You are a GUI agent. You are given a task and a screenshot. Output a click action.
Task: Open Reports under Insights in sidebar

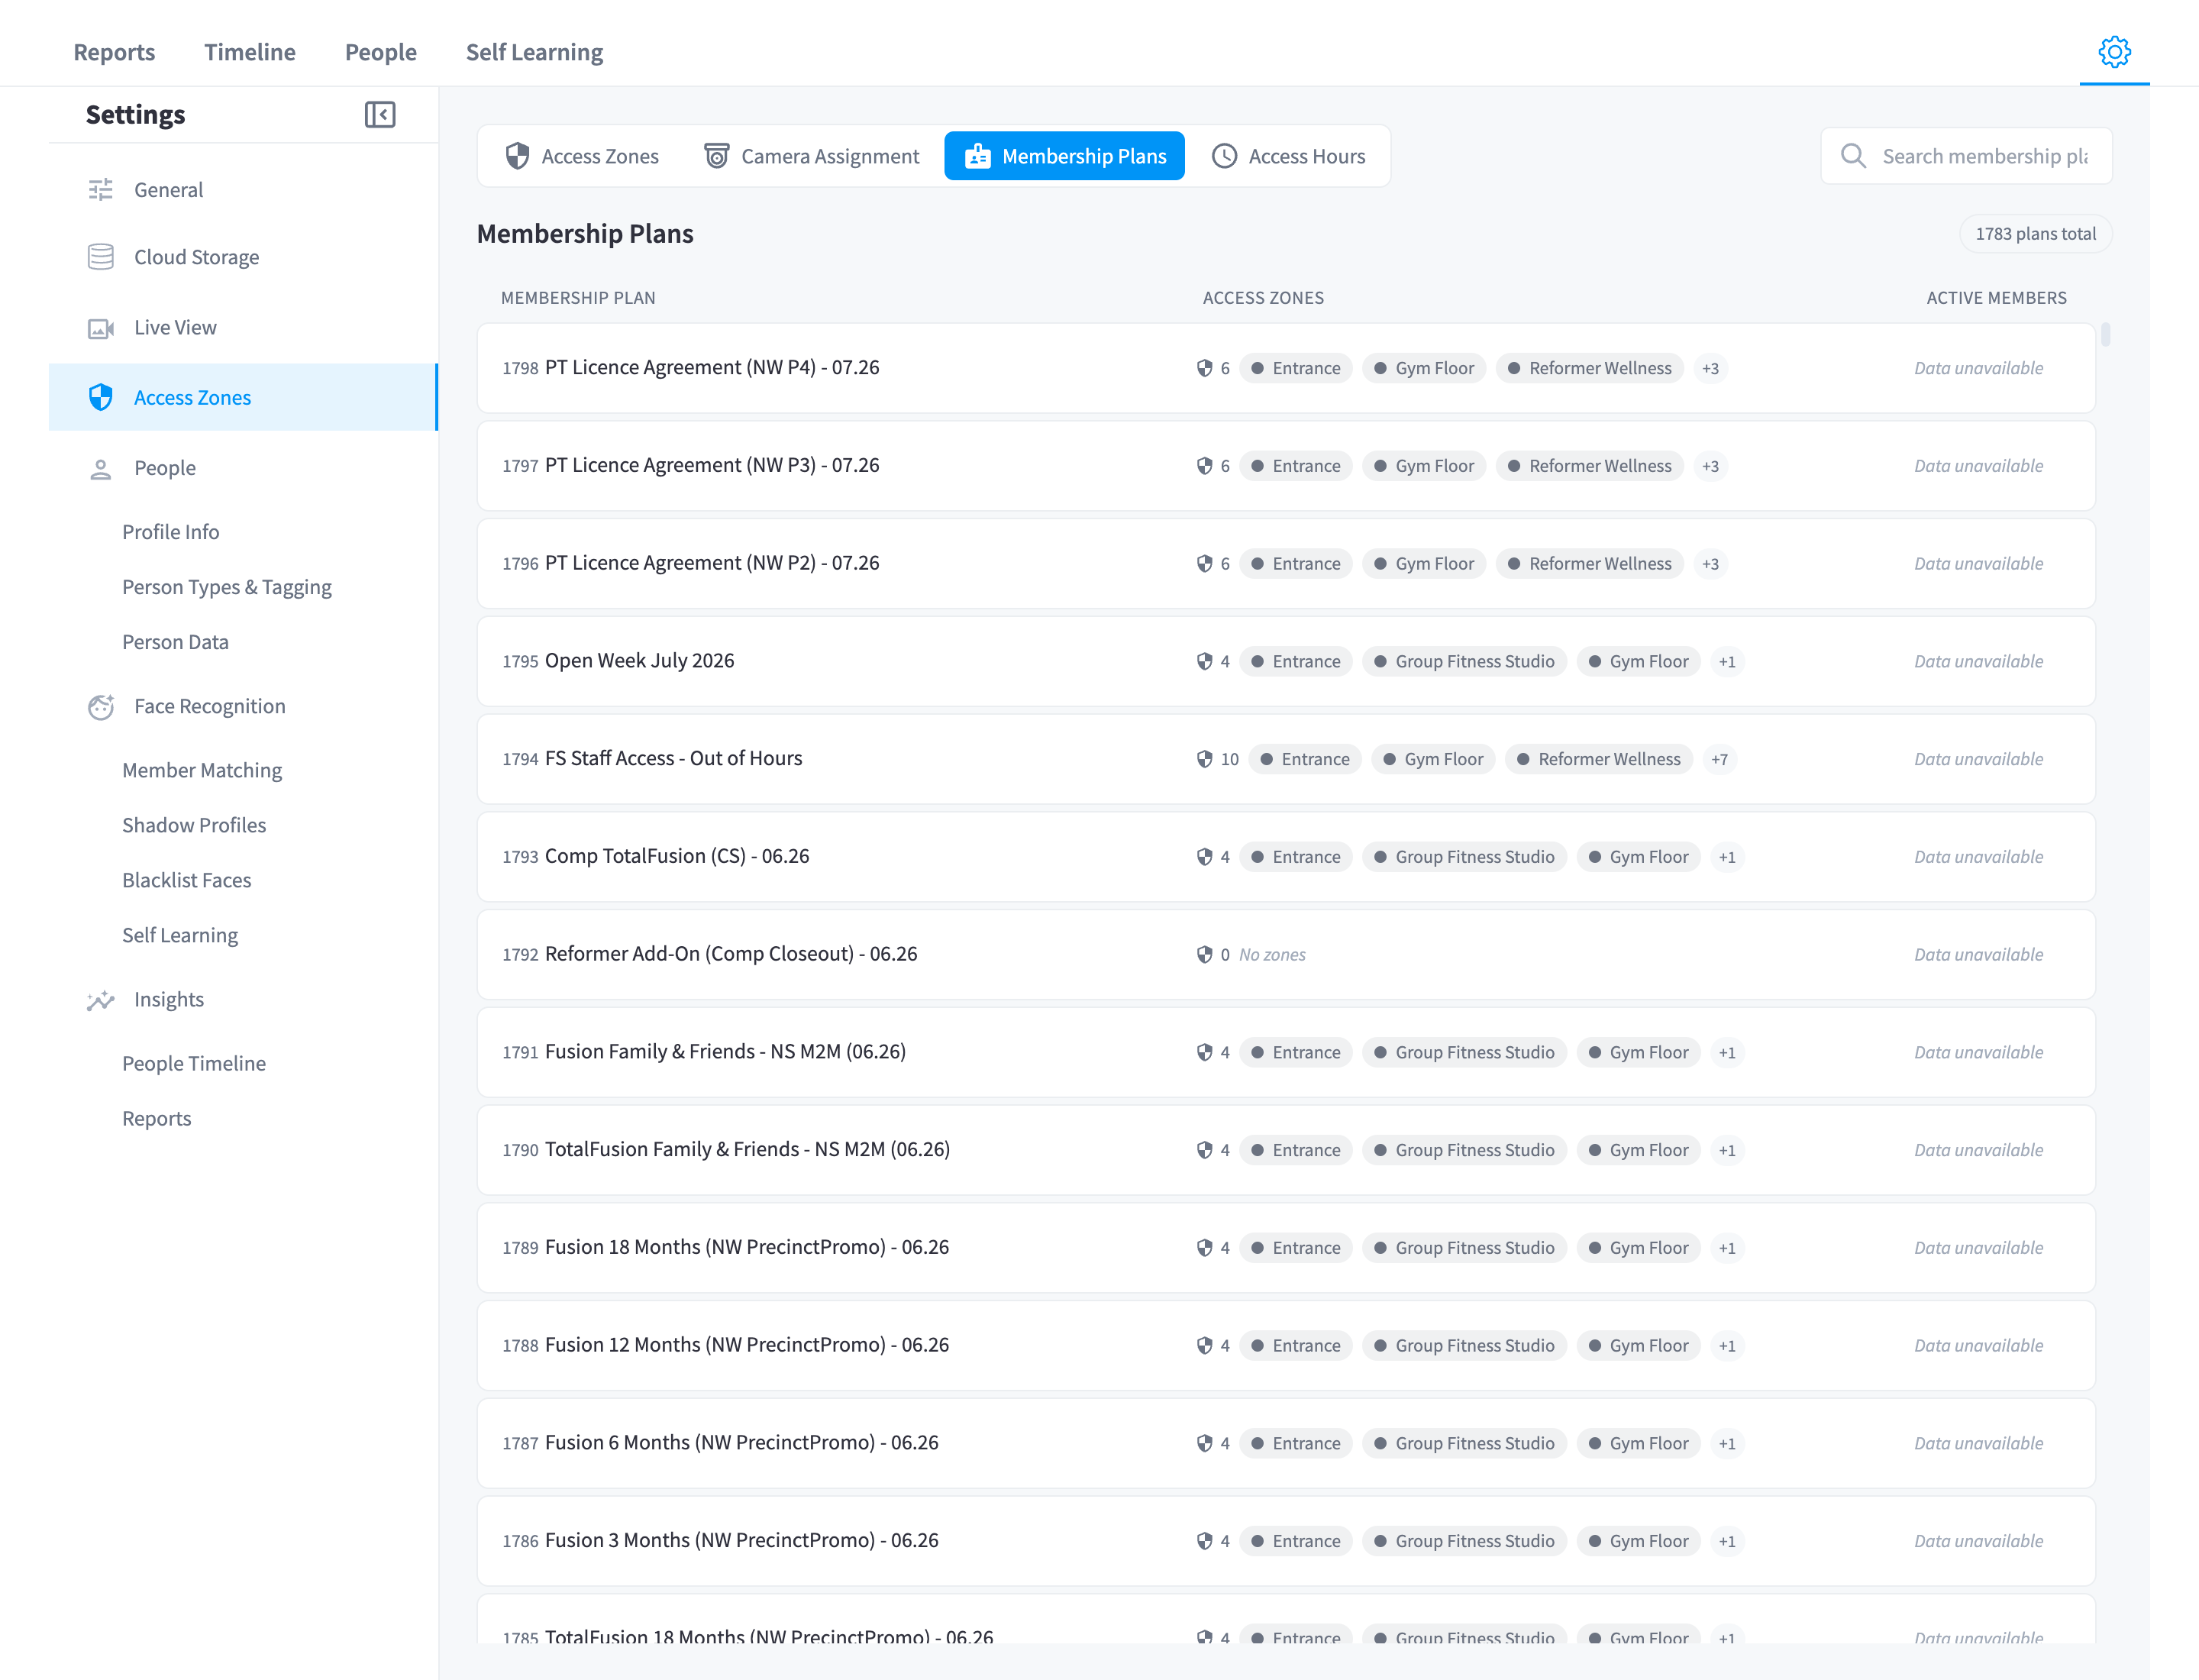pyautogui.click(x=156, y=1118)
